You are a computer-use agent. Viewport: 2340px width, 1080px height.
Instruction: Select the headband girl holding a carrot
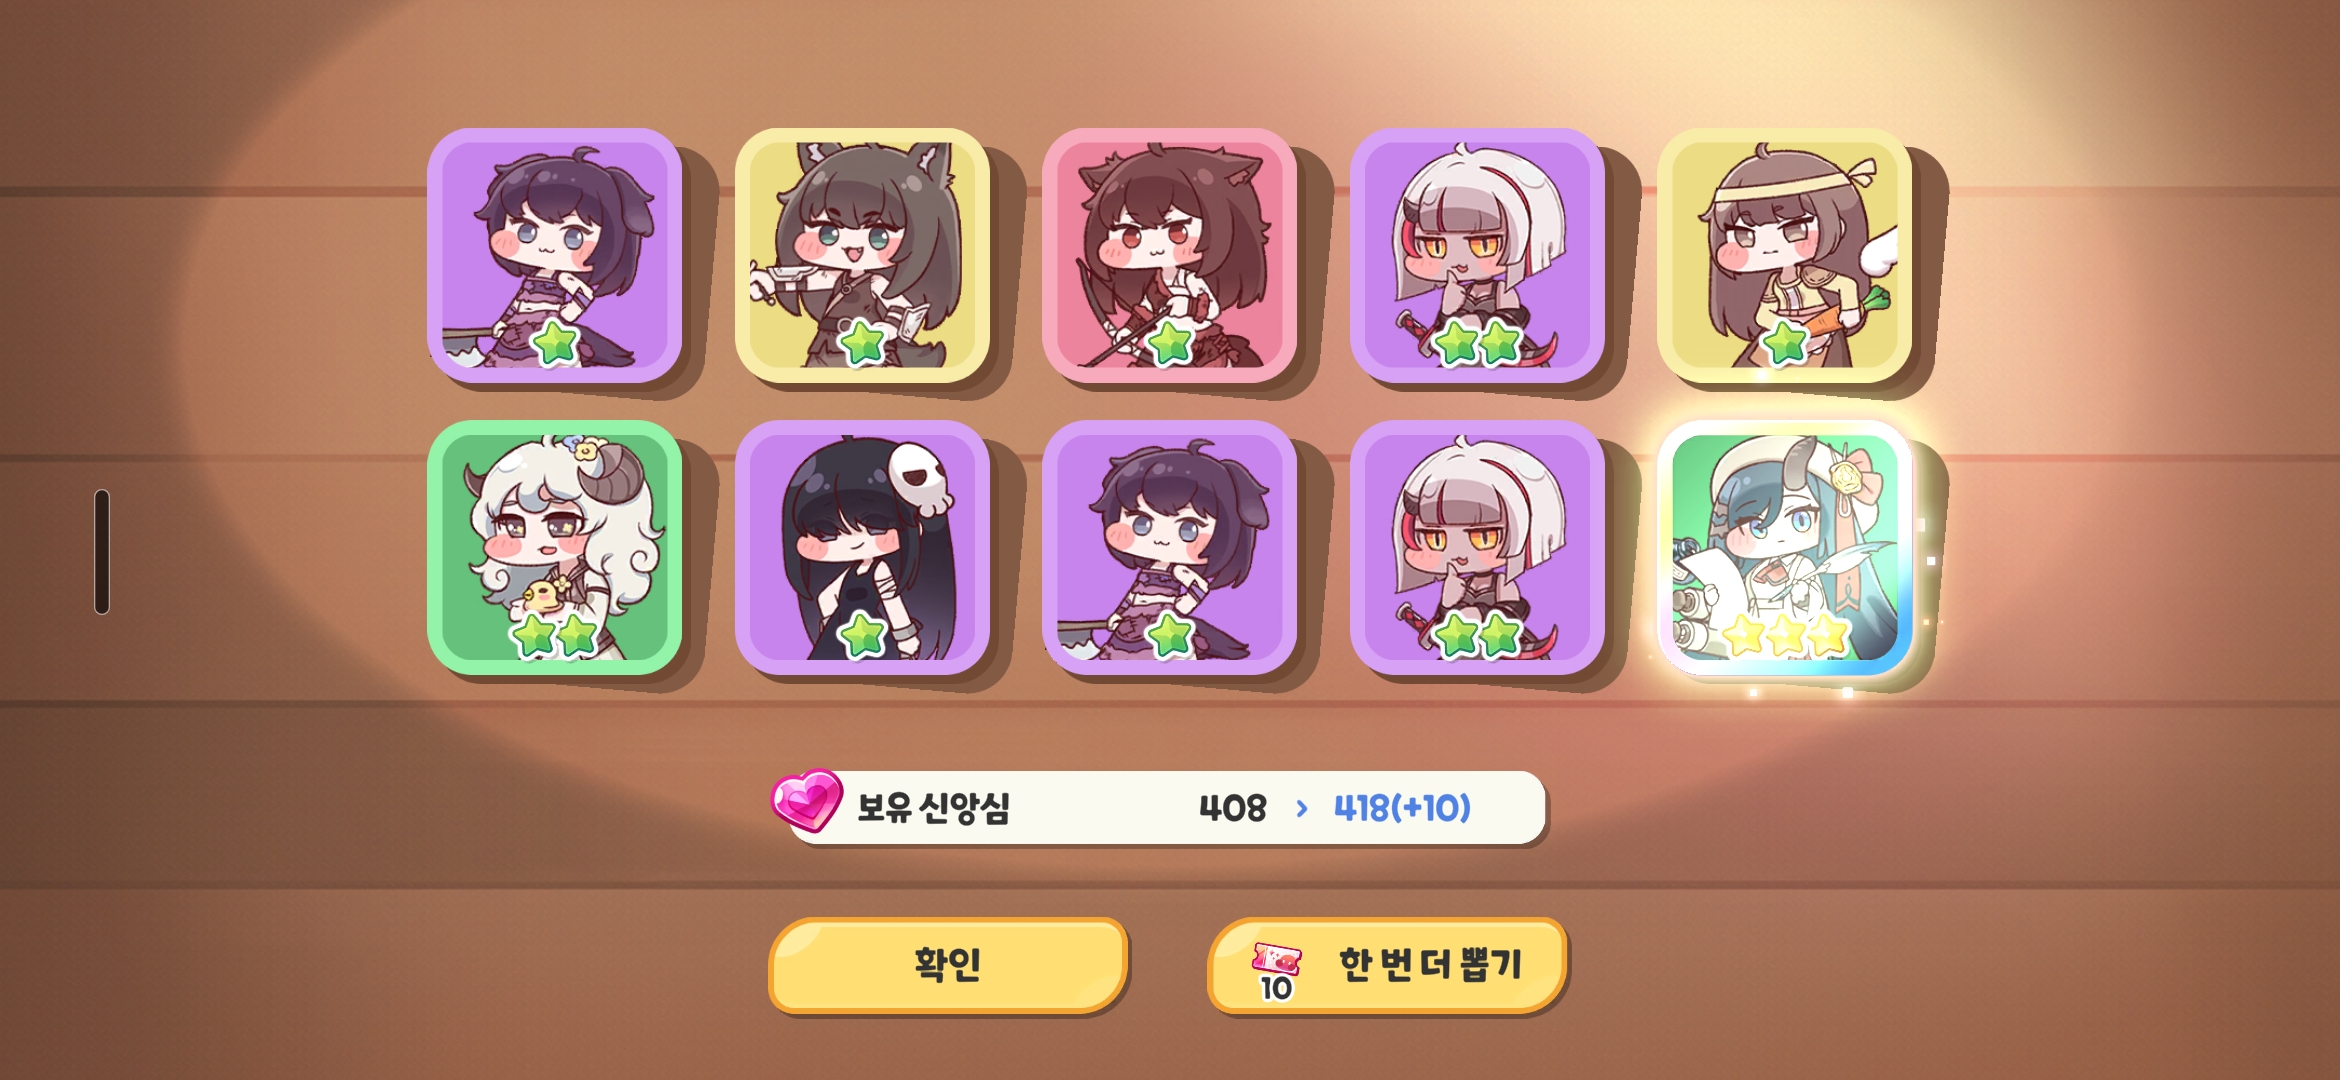1785,255
